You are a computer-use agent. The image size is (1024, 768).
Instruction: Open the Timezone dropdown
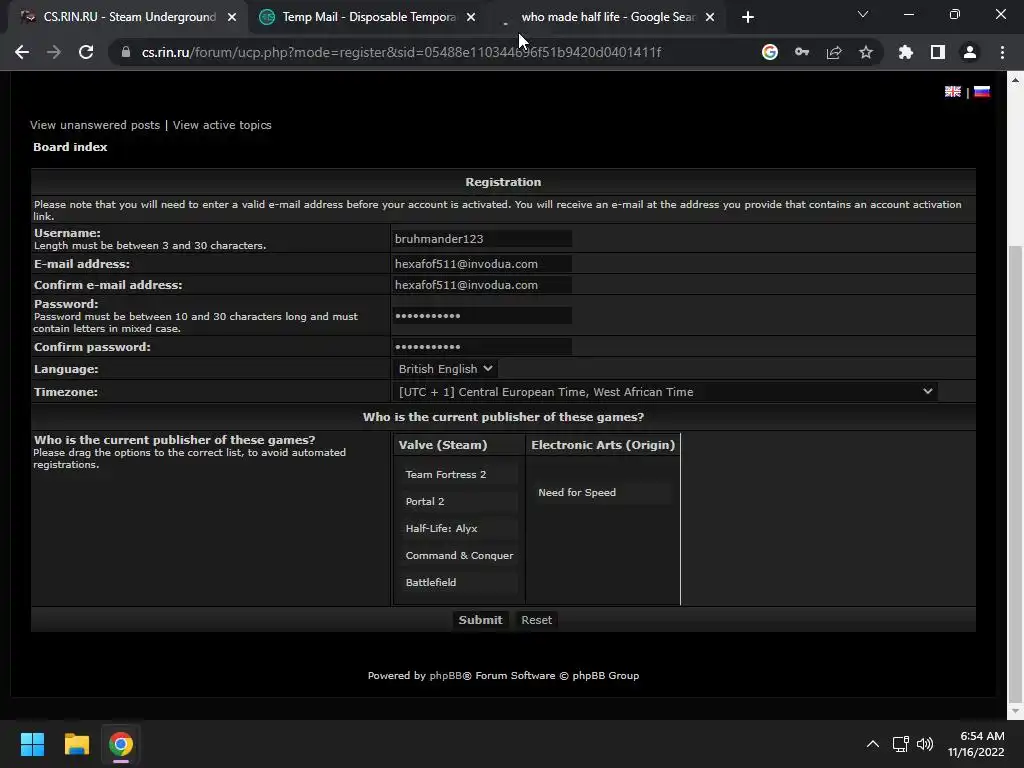pos(665,392)
